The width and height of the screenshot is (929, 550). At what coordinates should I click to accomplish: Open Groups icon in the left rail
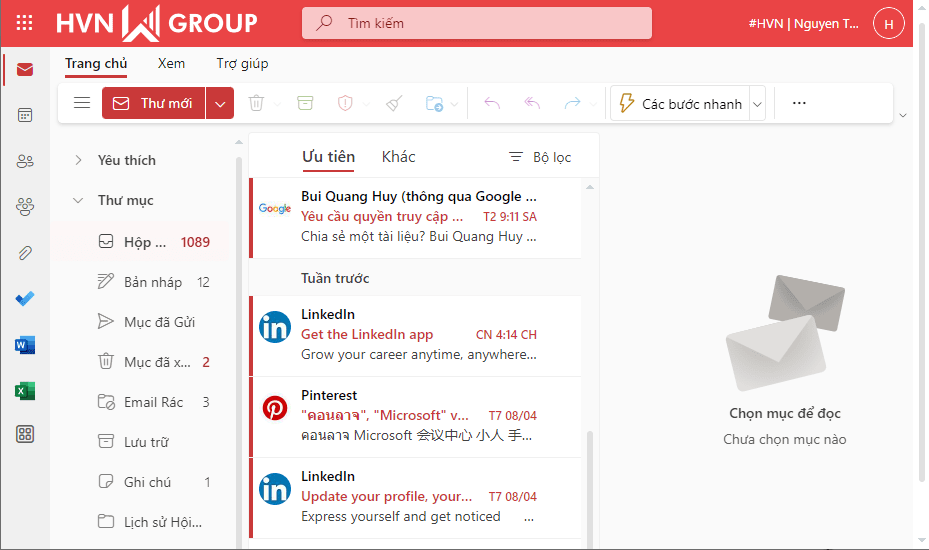[x=25, y=206]
